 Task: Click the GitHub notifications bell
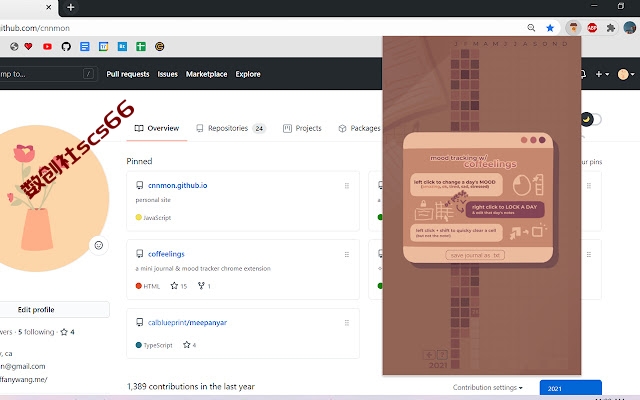[583, 74]
